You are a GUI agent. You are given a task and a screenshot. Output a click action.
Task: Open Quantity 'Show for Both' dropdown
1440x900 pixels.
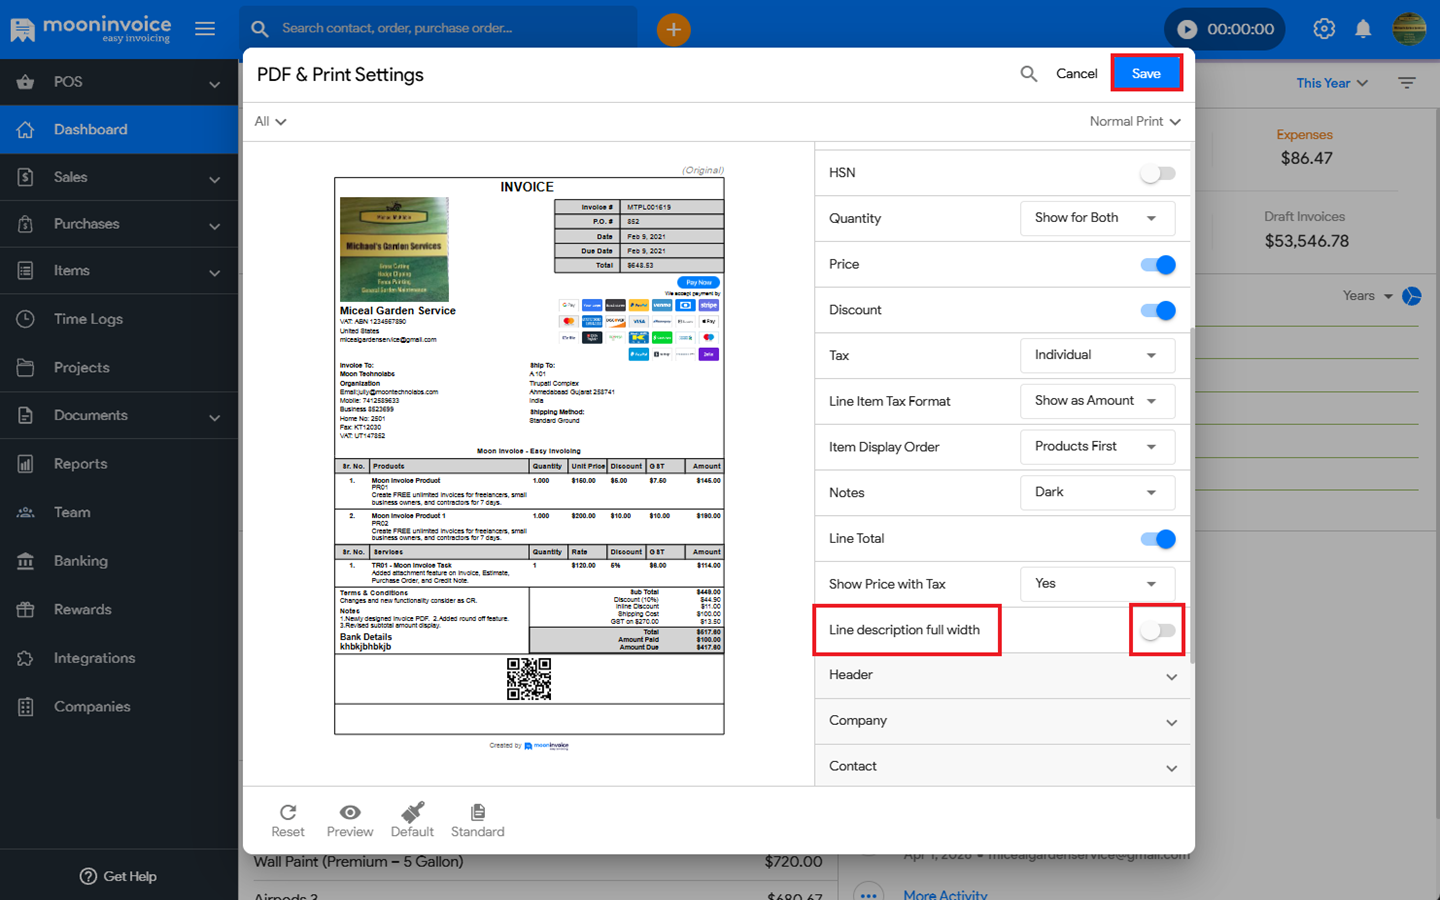(1096, 218)
